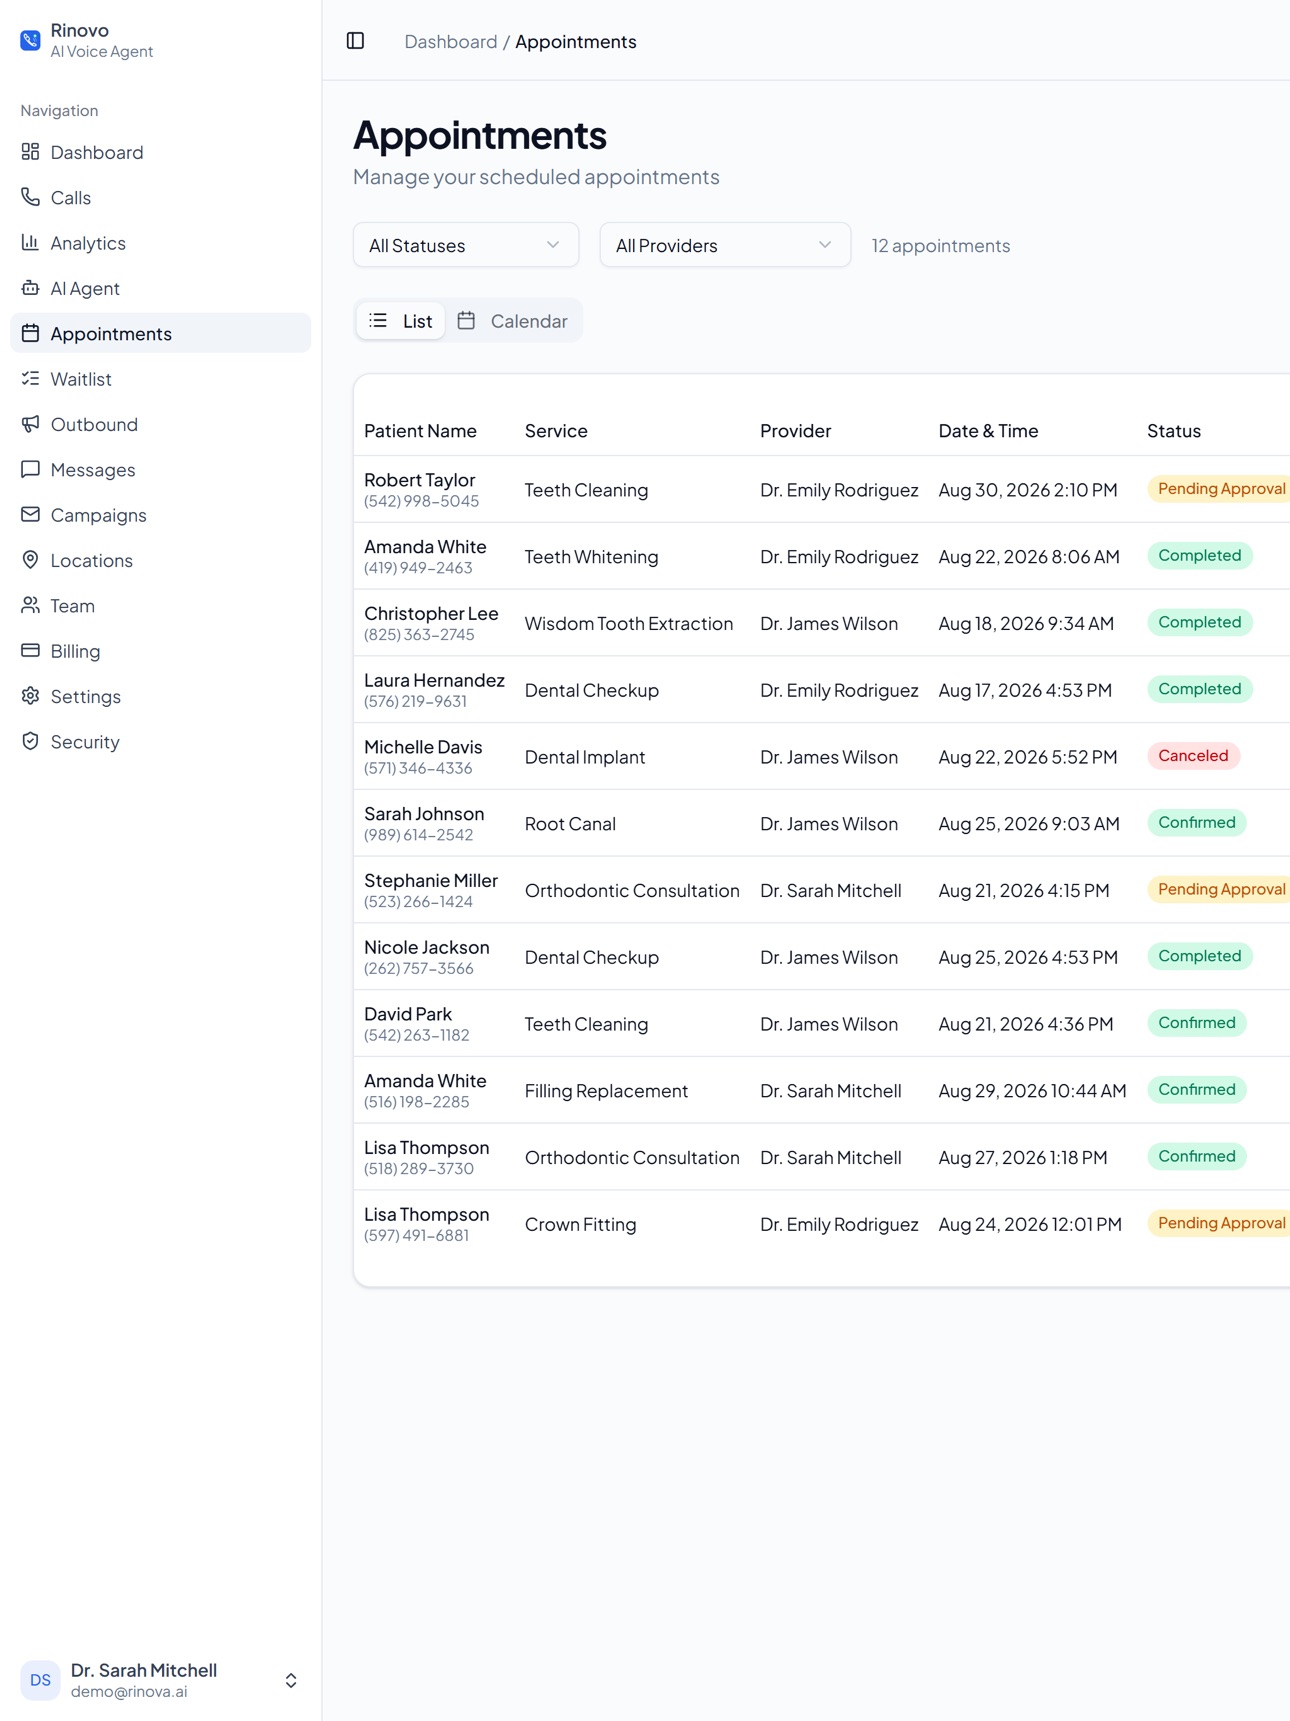Open Analytics in the sidebar navigation
Viewport: 1290px width, 1721px height.
click(x=160, y=242)
